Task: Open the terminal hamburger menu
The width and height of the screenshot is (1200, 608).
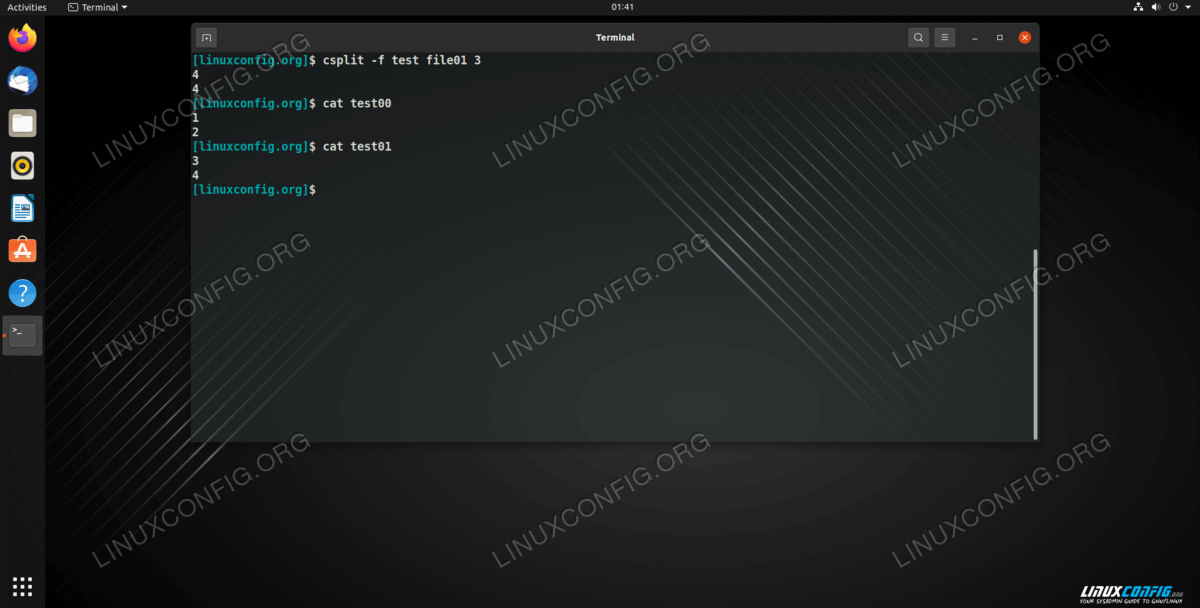Action: point(945,38)
